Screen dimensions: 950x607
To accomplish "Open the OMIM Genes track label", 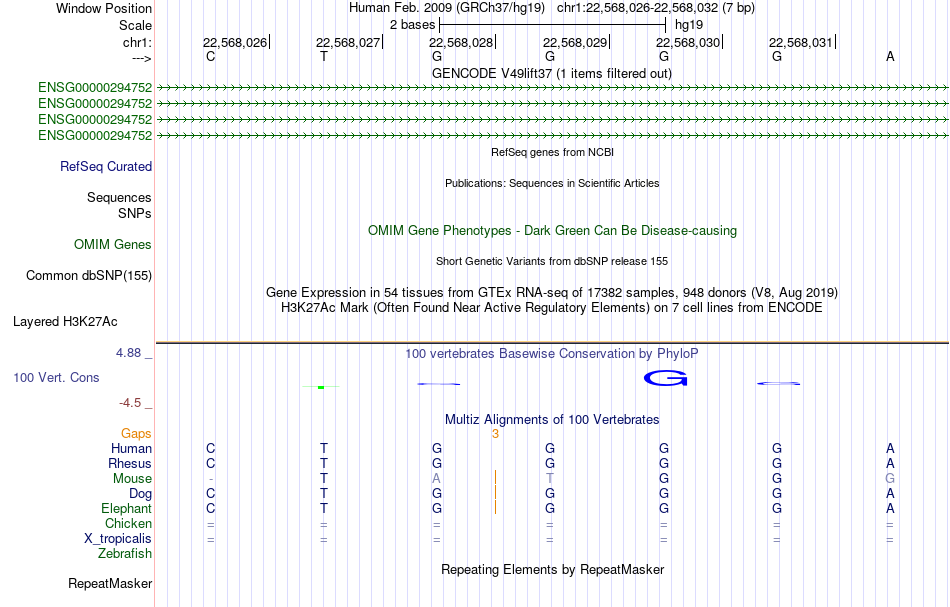I will (x=113, y=244).
